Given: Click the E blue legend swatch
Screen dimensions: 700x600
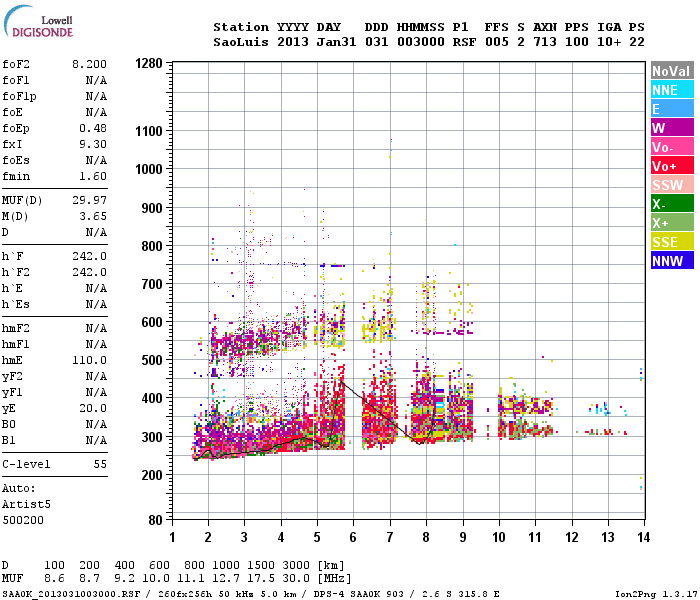Looking at the screenshot, I should click(x=672, y=108).
